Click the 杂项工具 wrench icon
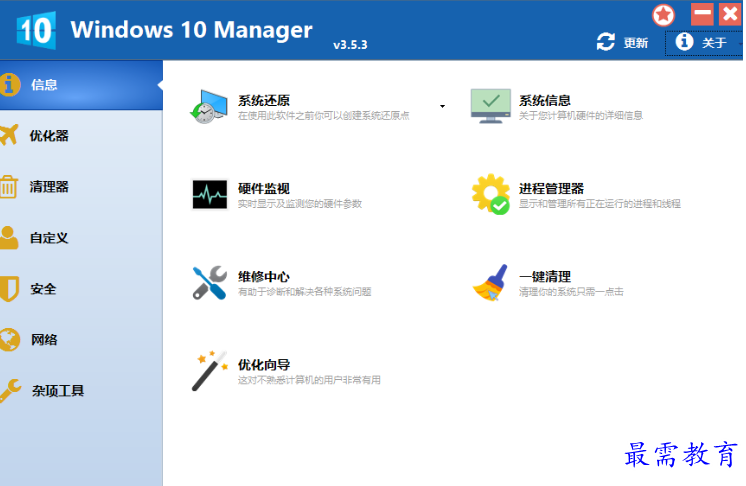The width and height of the screenshot is (746, 486). [10, 391]
